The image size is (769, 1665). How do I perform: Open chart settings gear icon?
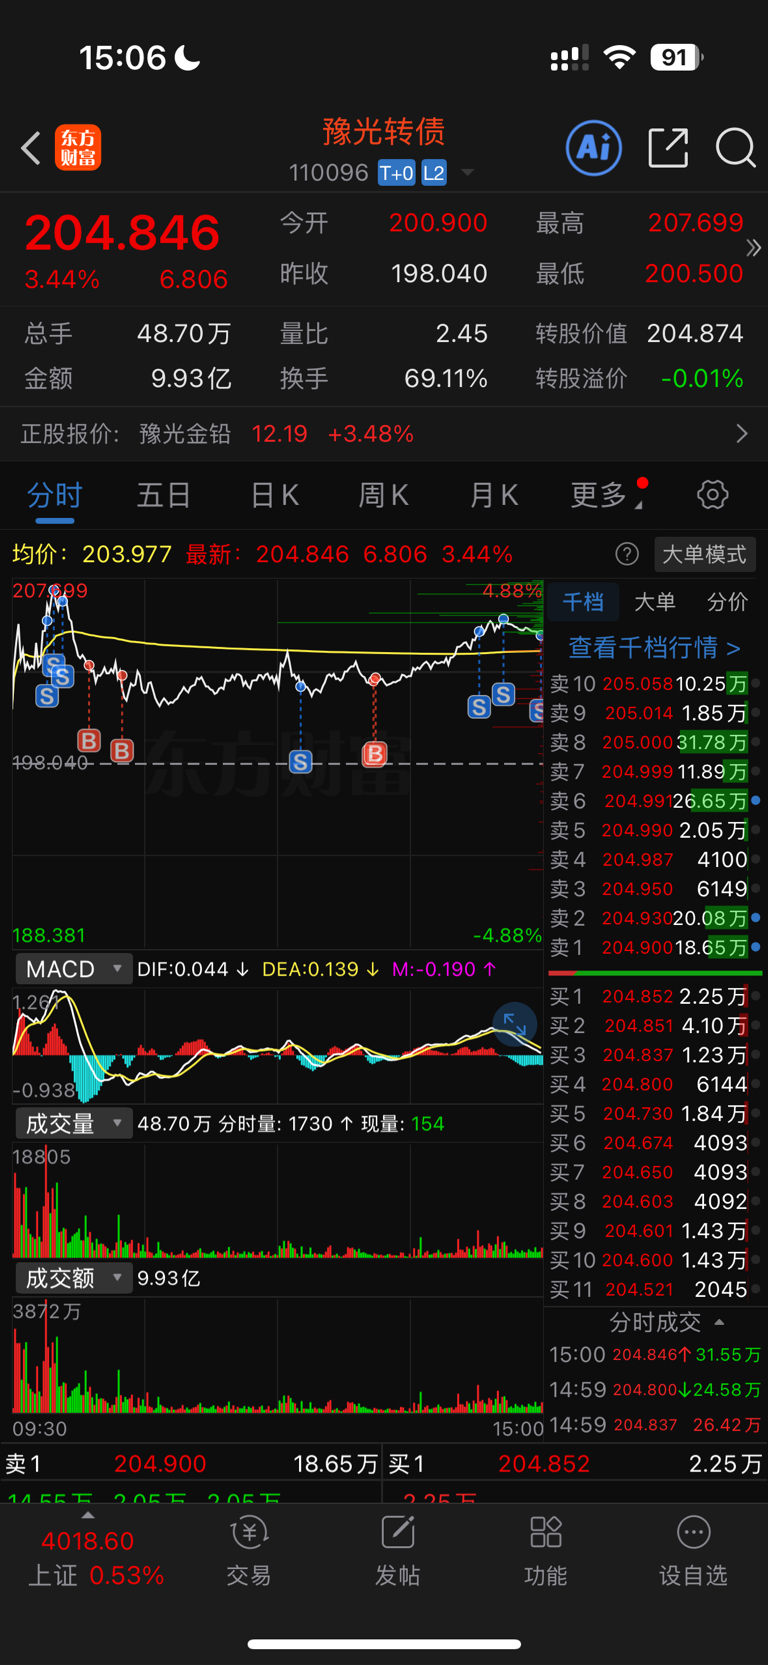[x=712, y=494]
